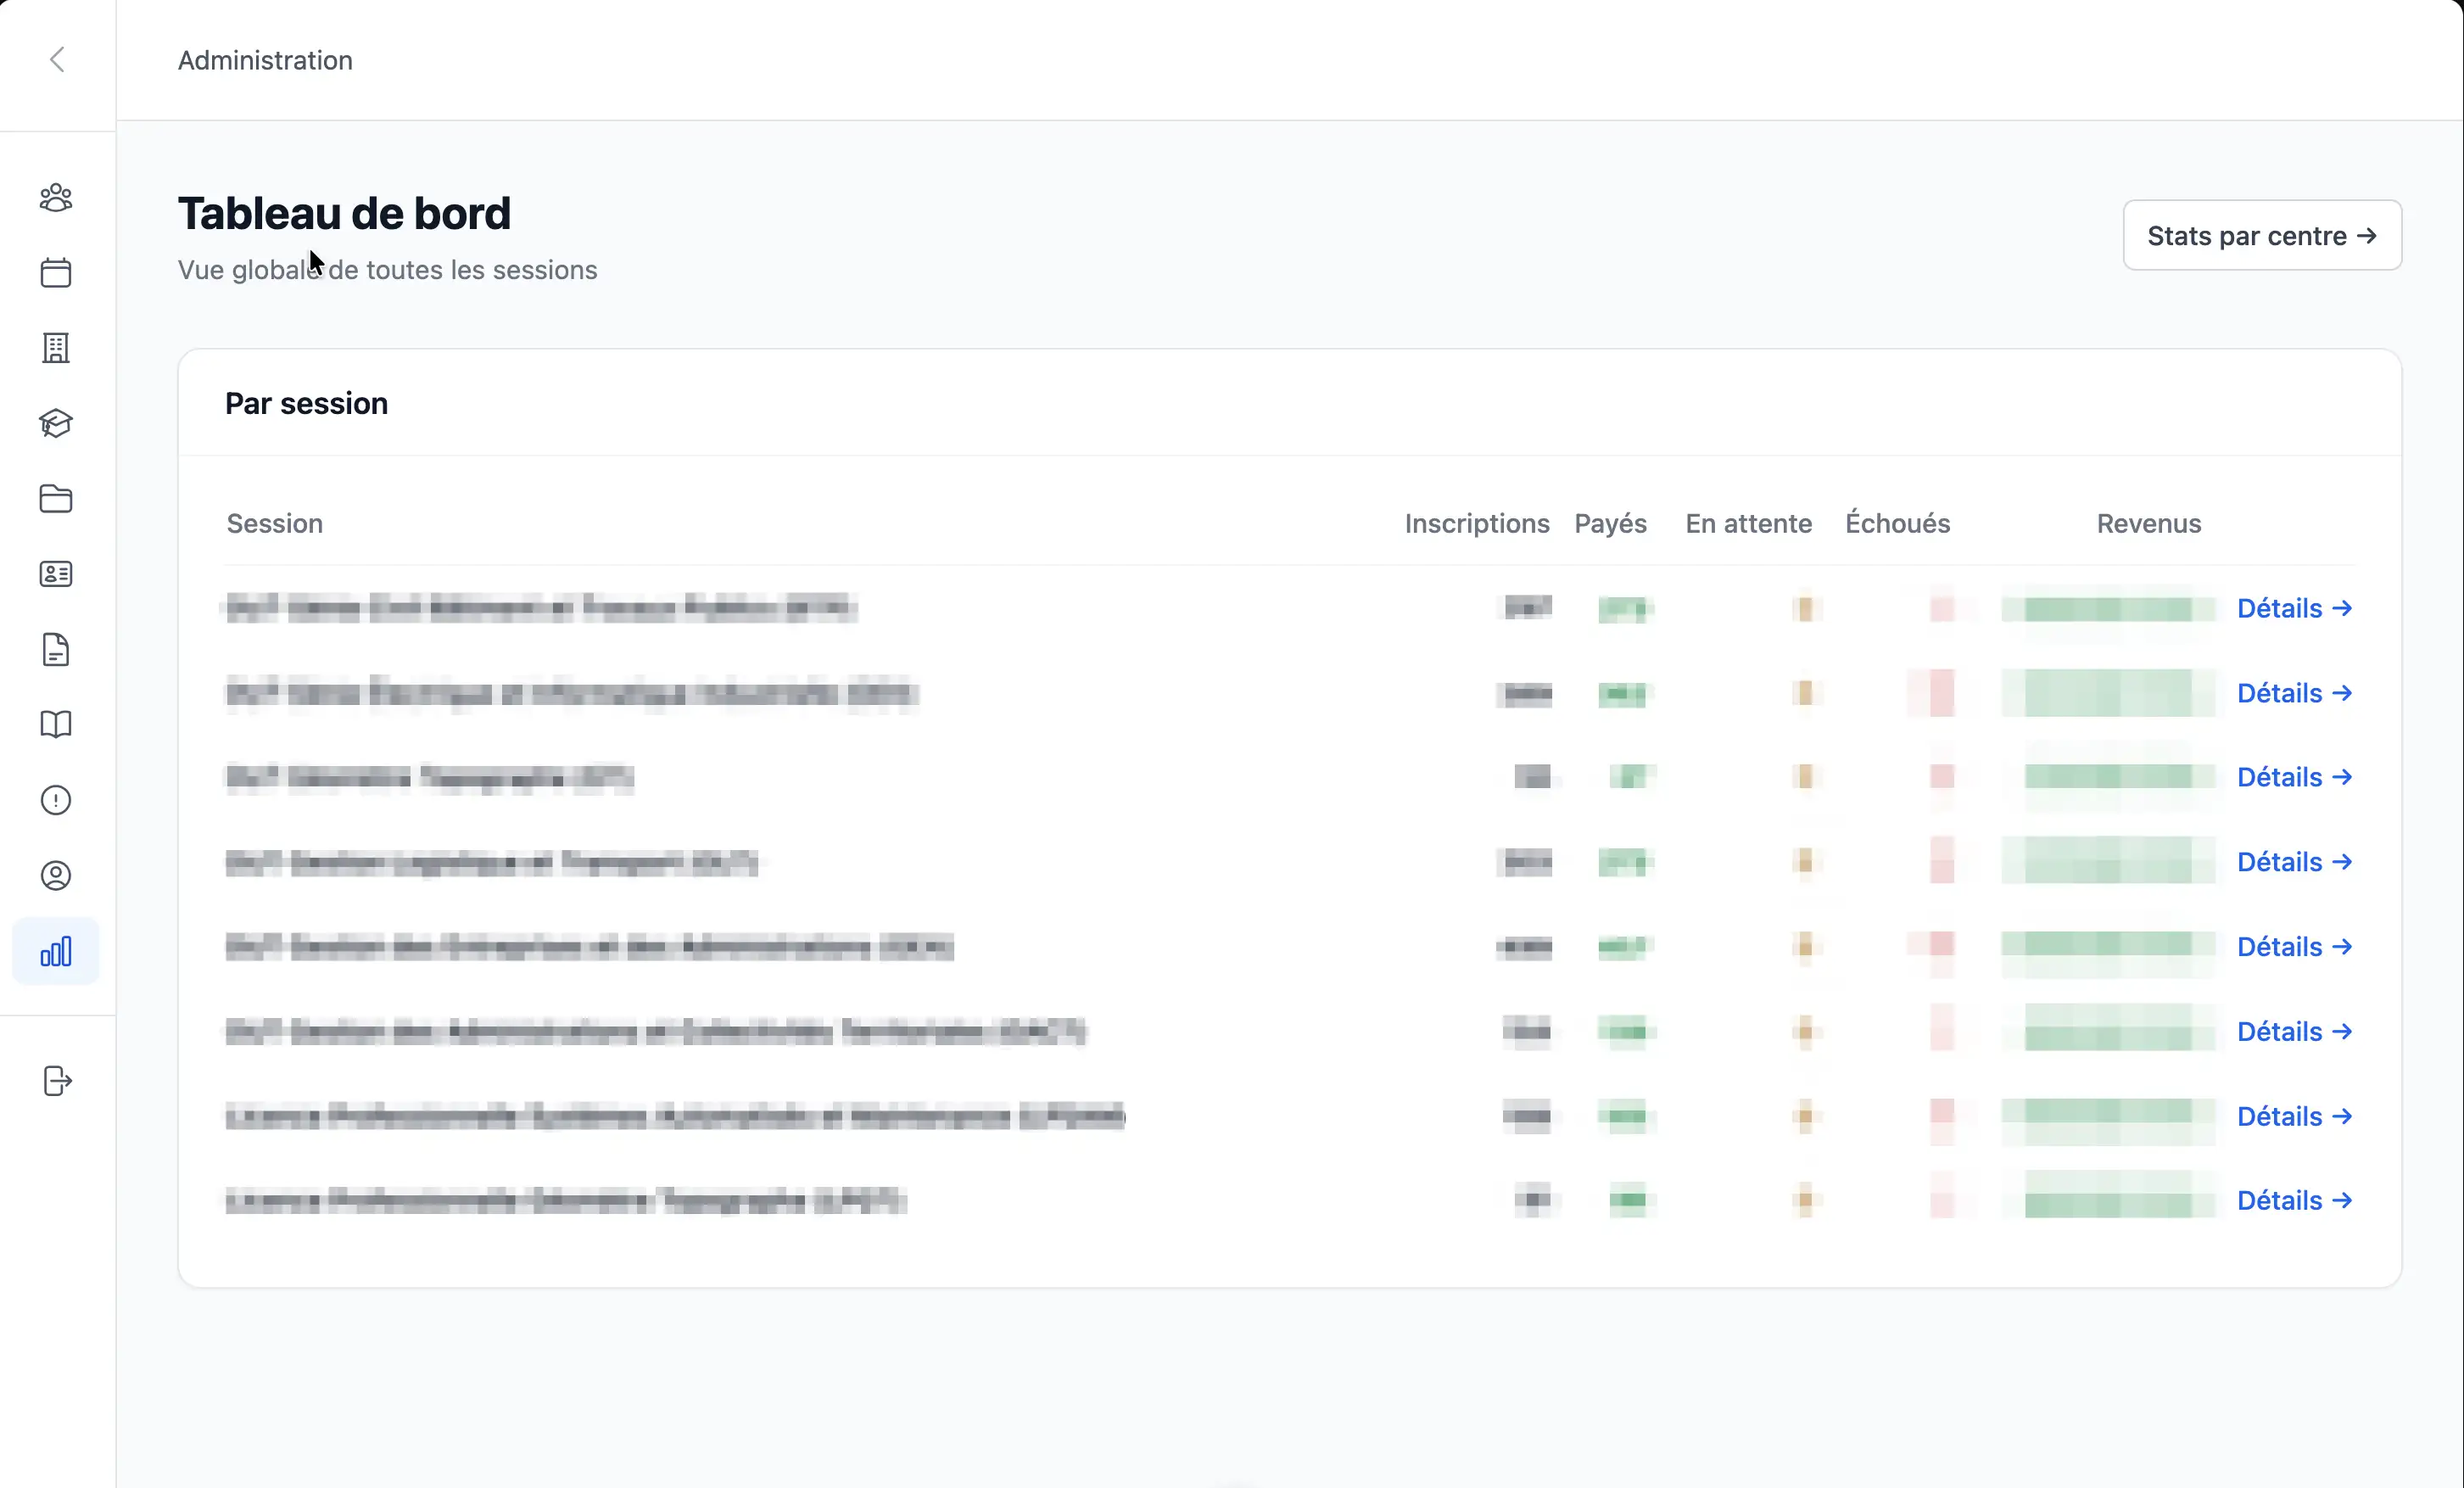The width and height of the screenshot is (2464, 1488).
Task: Open Détails for the second session row
Action: tap(2294, 693)
